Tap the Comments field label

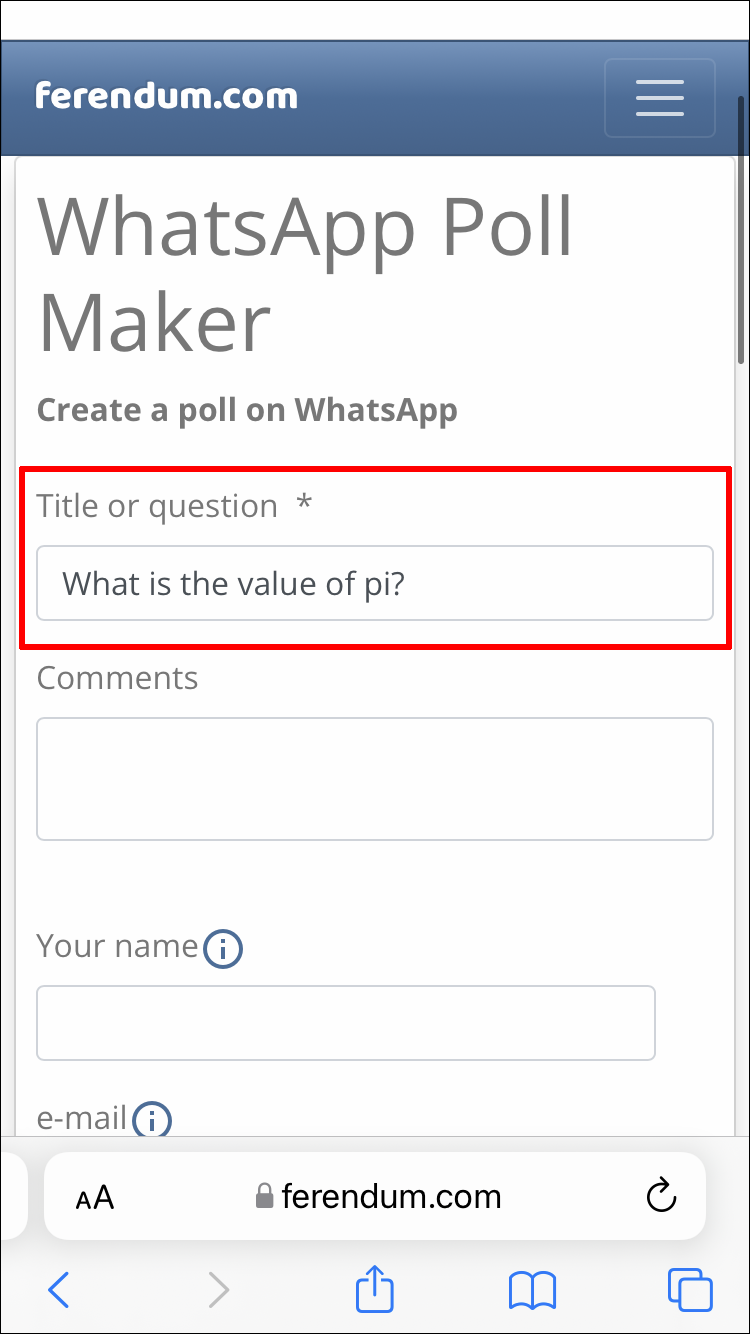(117, 678)
